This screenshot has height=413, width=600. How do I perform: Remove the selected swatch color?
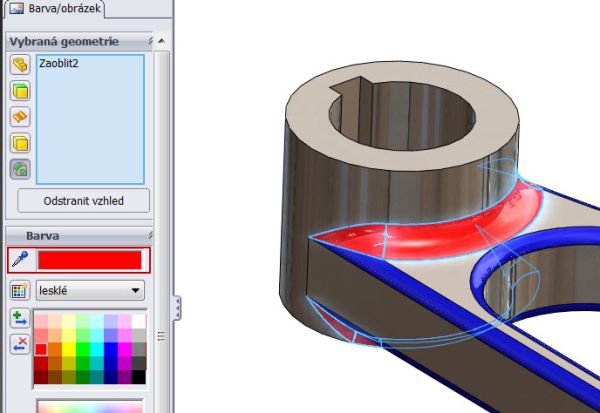point(20,344)
